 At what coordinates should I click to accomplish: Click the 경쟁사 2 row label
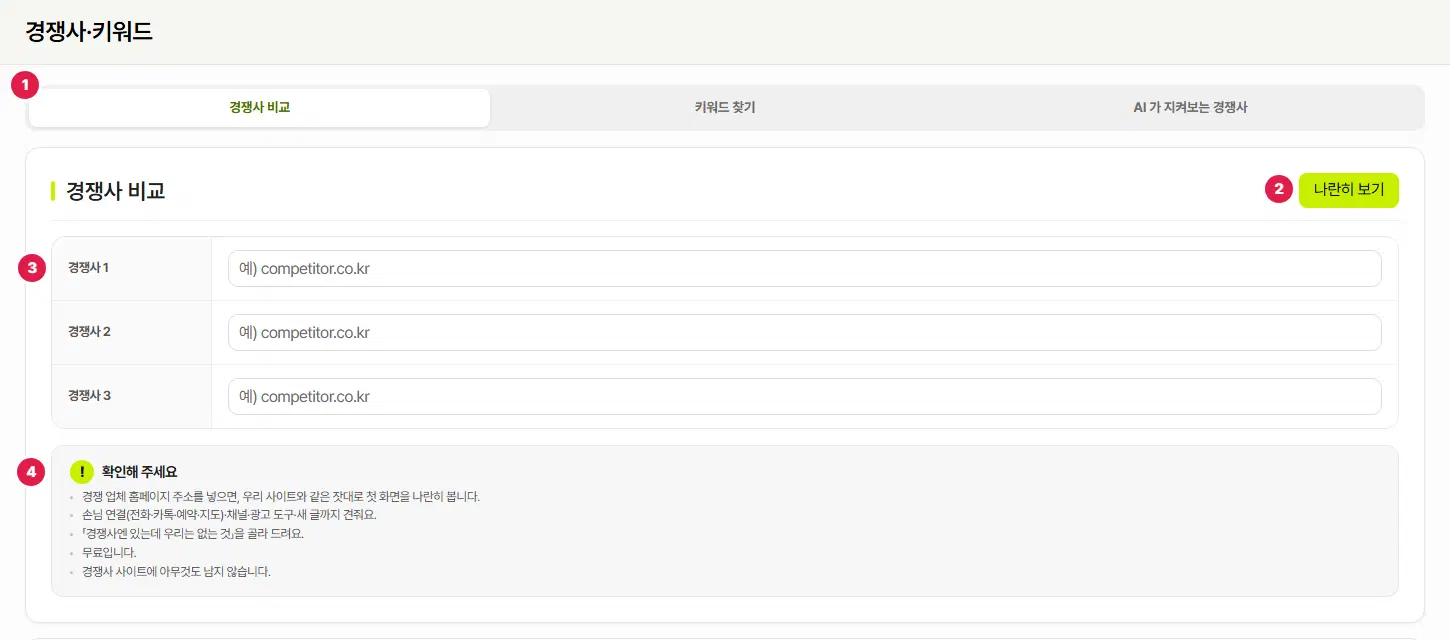pyautogui.click(x=89, y=332)
